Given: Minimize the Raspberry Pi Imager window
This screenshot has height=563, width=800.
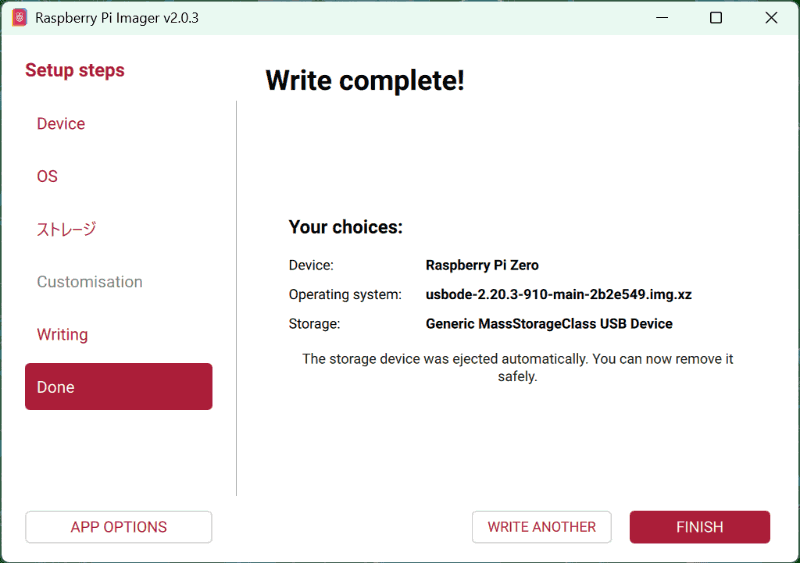Looking at the screenshot, I should (662, 18).
